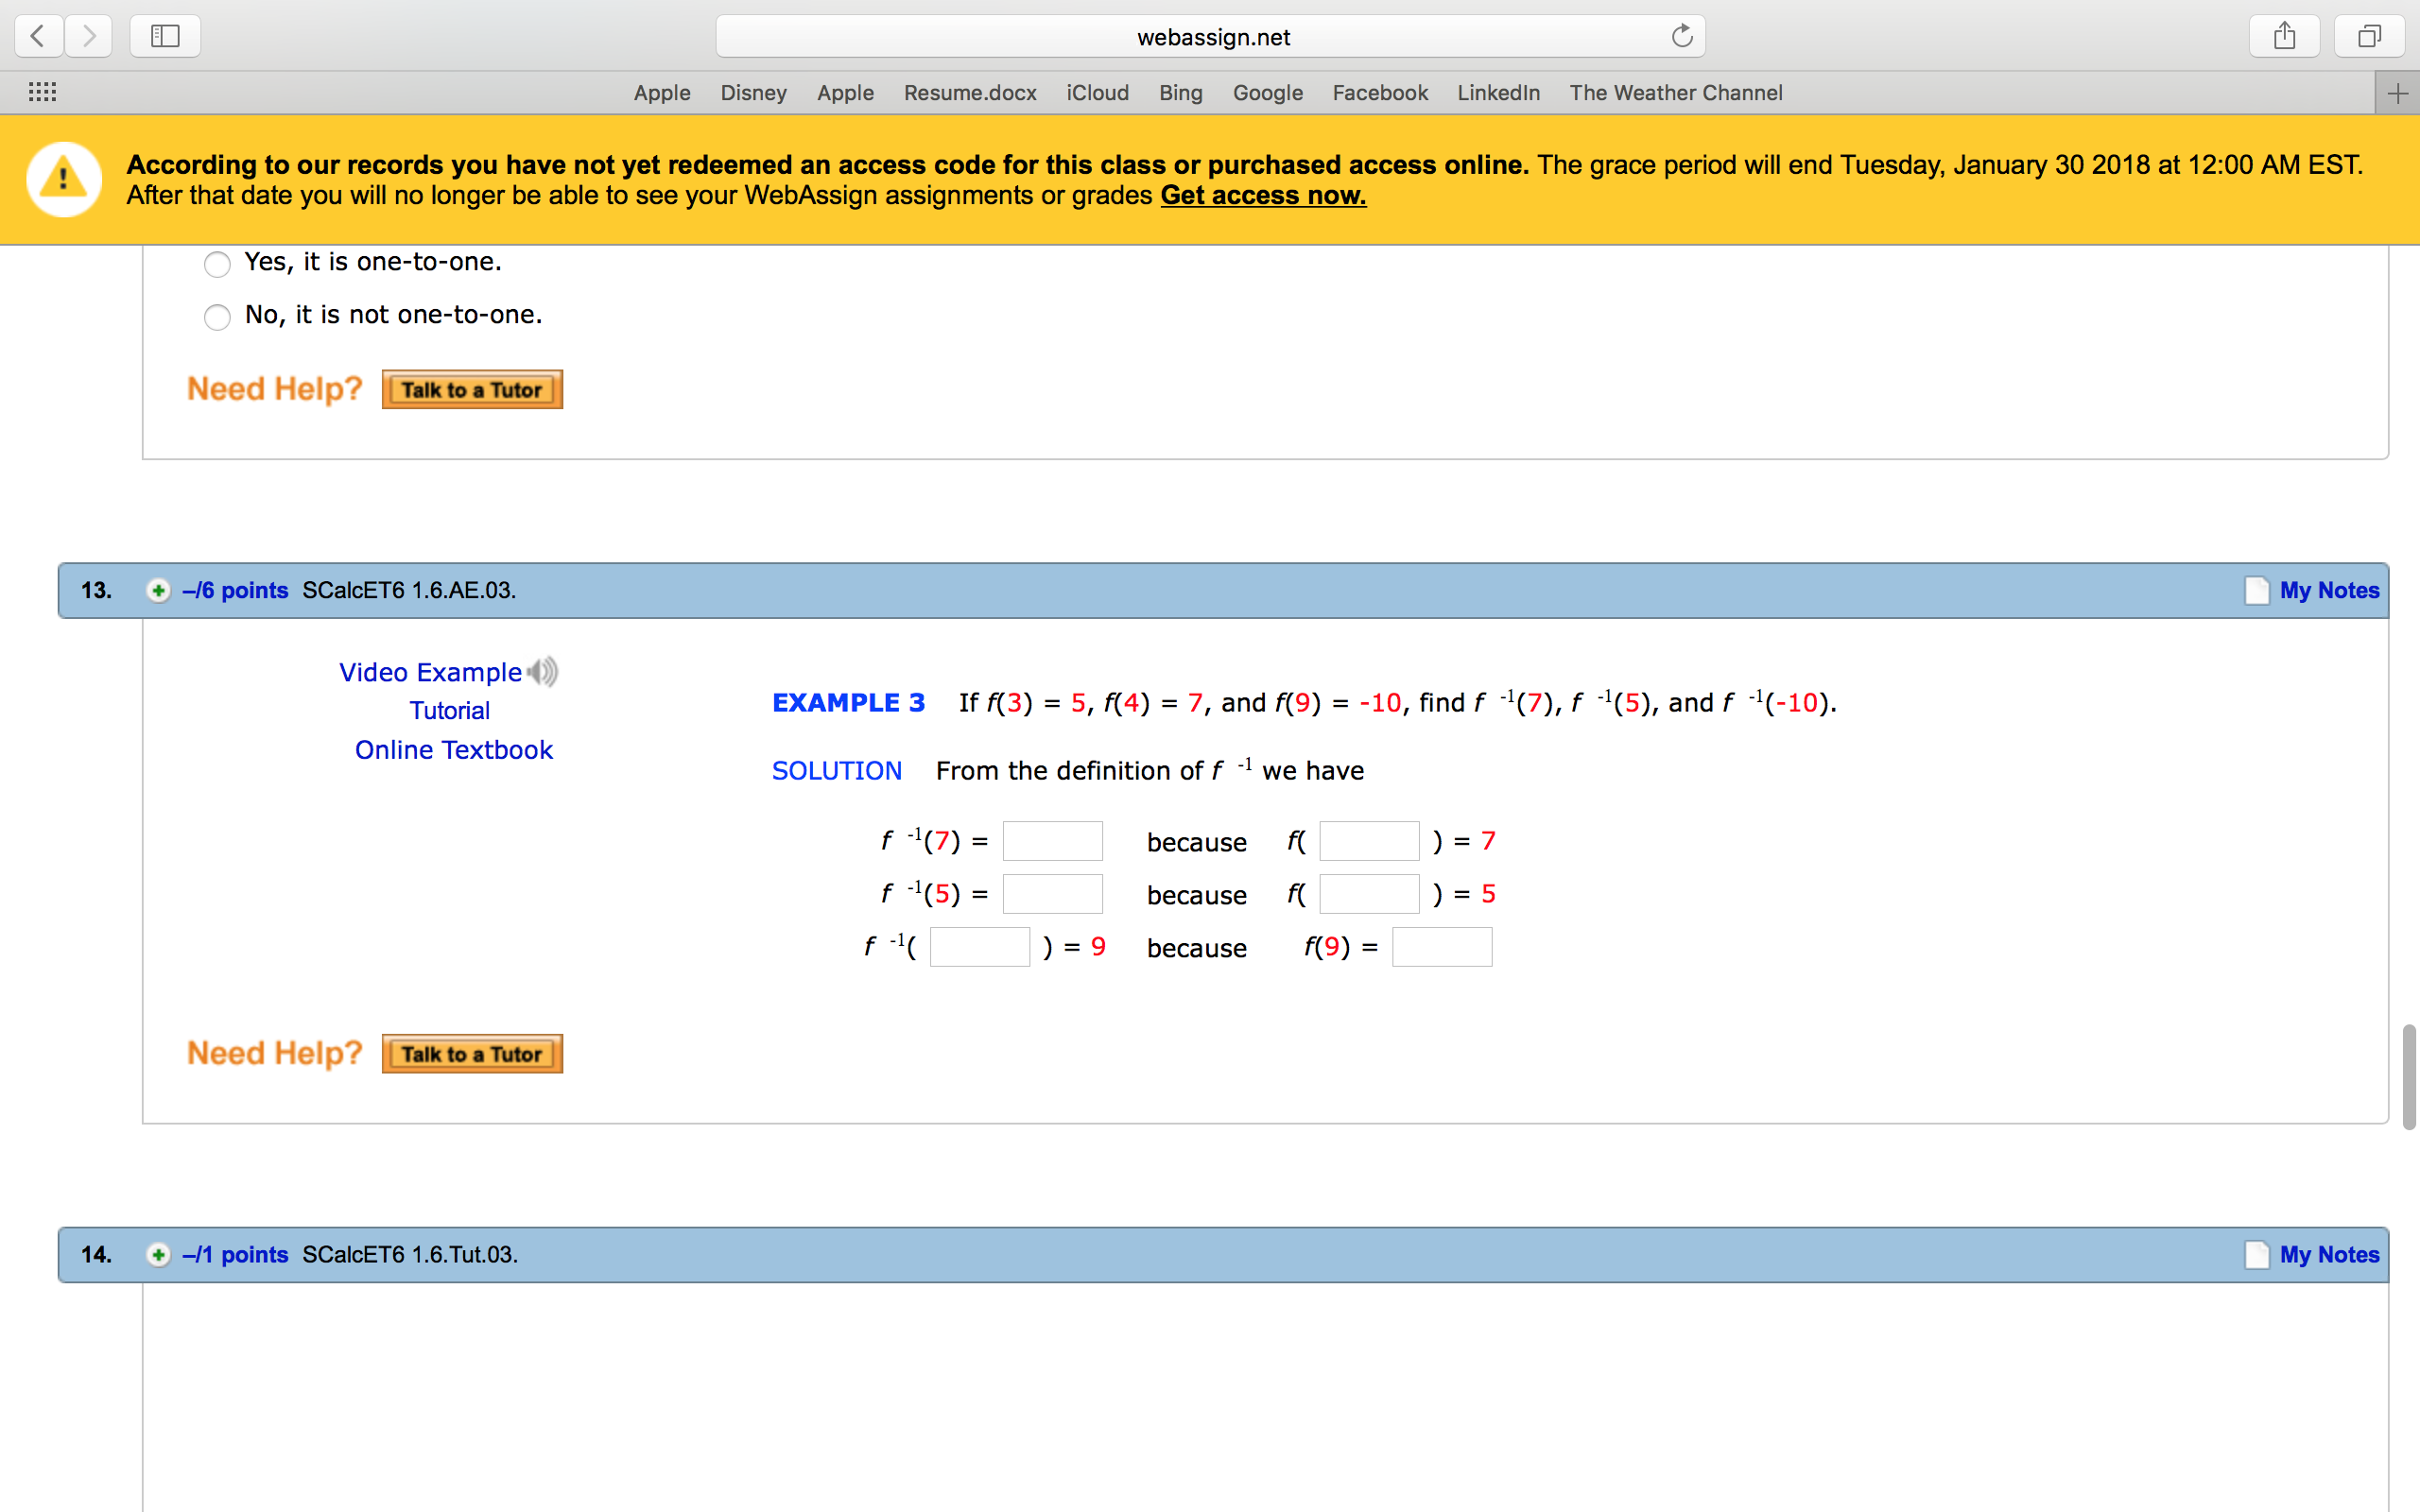Click the '–/1 points' link for question 14

click(x=235, y=1255)
